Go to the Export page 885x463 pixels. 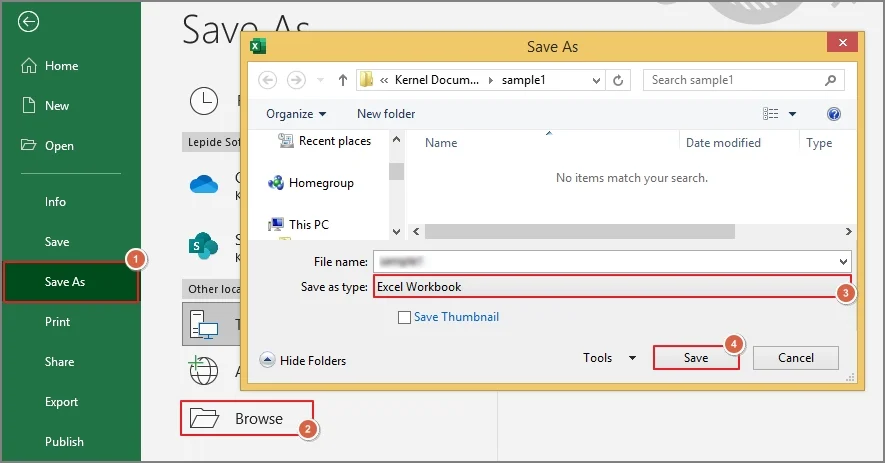(x=62, y=402)
